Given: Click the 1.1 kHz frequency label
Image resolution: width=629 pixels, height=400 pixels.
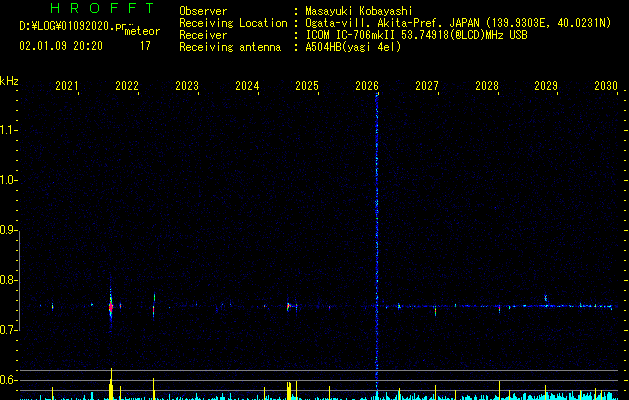Looking at the screenshot, I should 8,130.
